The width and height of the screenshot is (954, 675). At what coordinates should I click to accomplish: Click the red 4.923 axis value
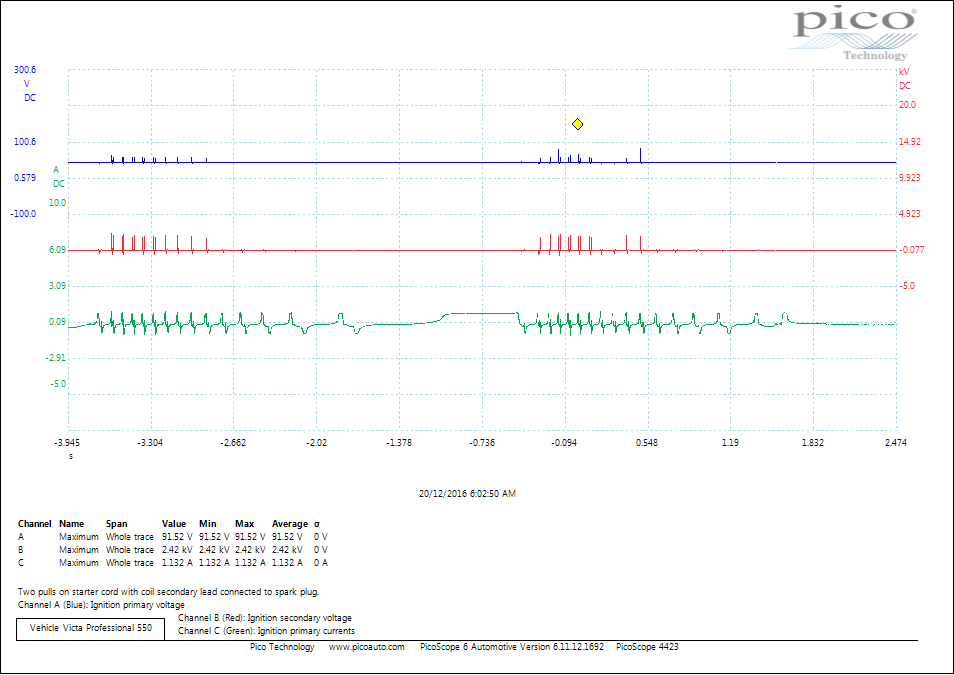(910, 214)
